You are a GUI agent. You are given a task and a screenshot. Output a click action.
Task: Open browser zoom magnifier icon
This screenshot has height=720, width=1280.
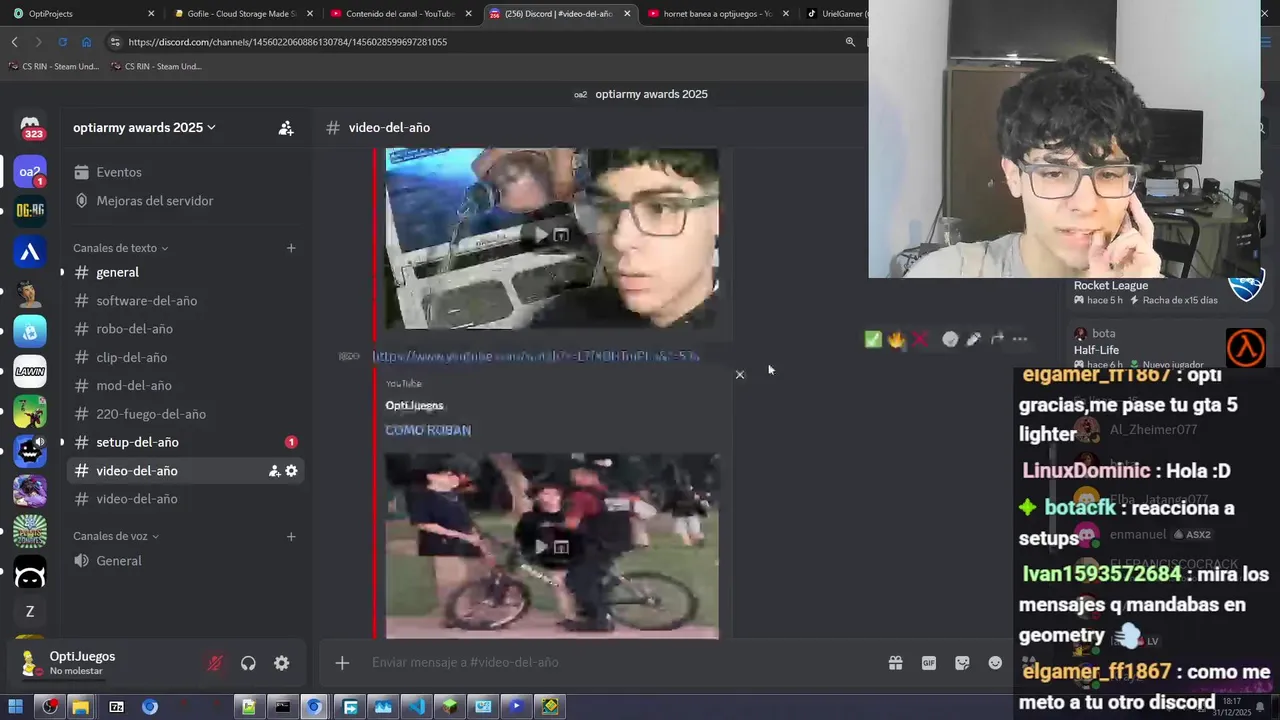(x=850, y=42)
